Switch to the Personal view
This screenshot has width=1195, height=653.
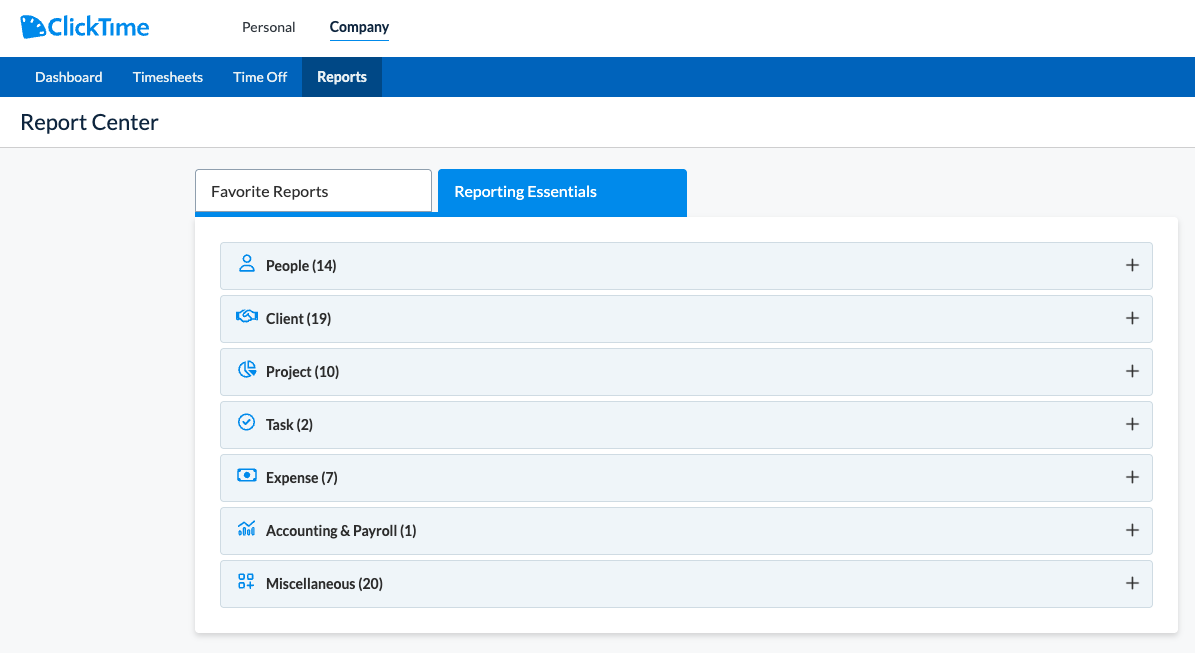click(x=268, y=27)
